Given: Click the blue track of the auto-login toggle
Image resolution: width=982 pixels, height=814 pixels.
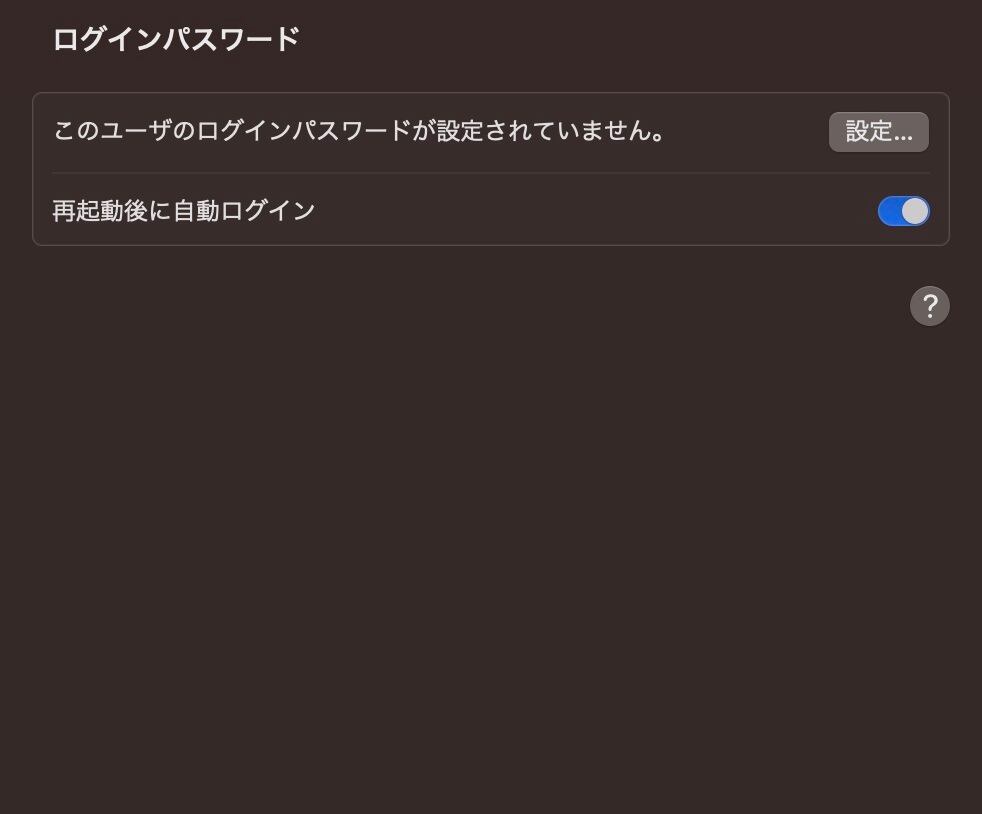Looking at the screenshot, I should coord(889,211).
